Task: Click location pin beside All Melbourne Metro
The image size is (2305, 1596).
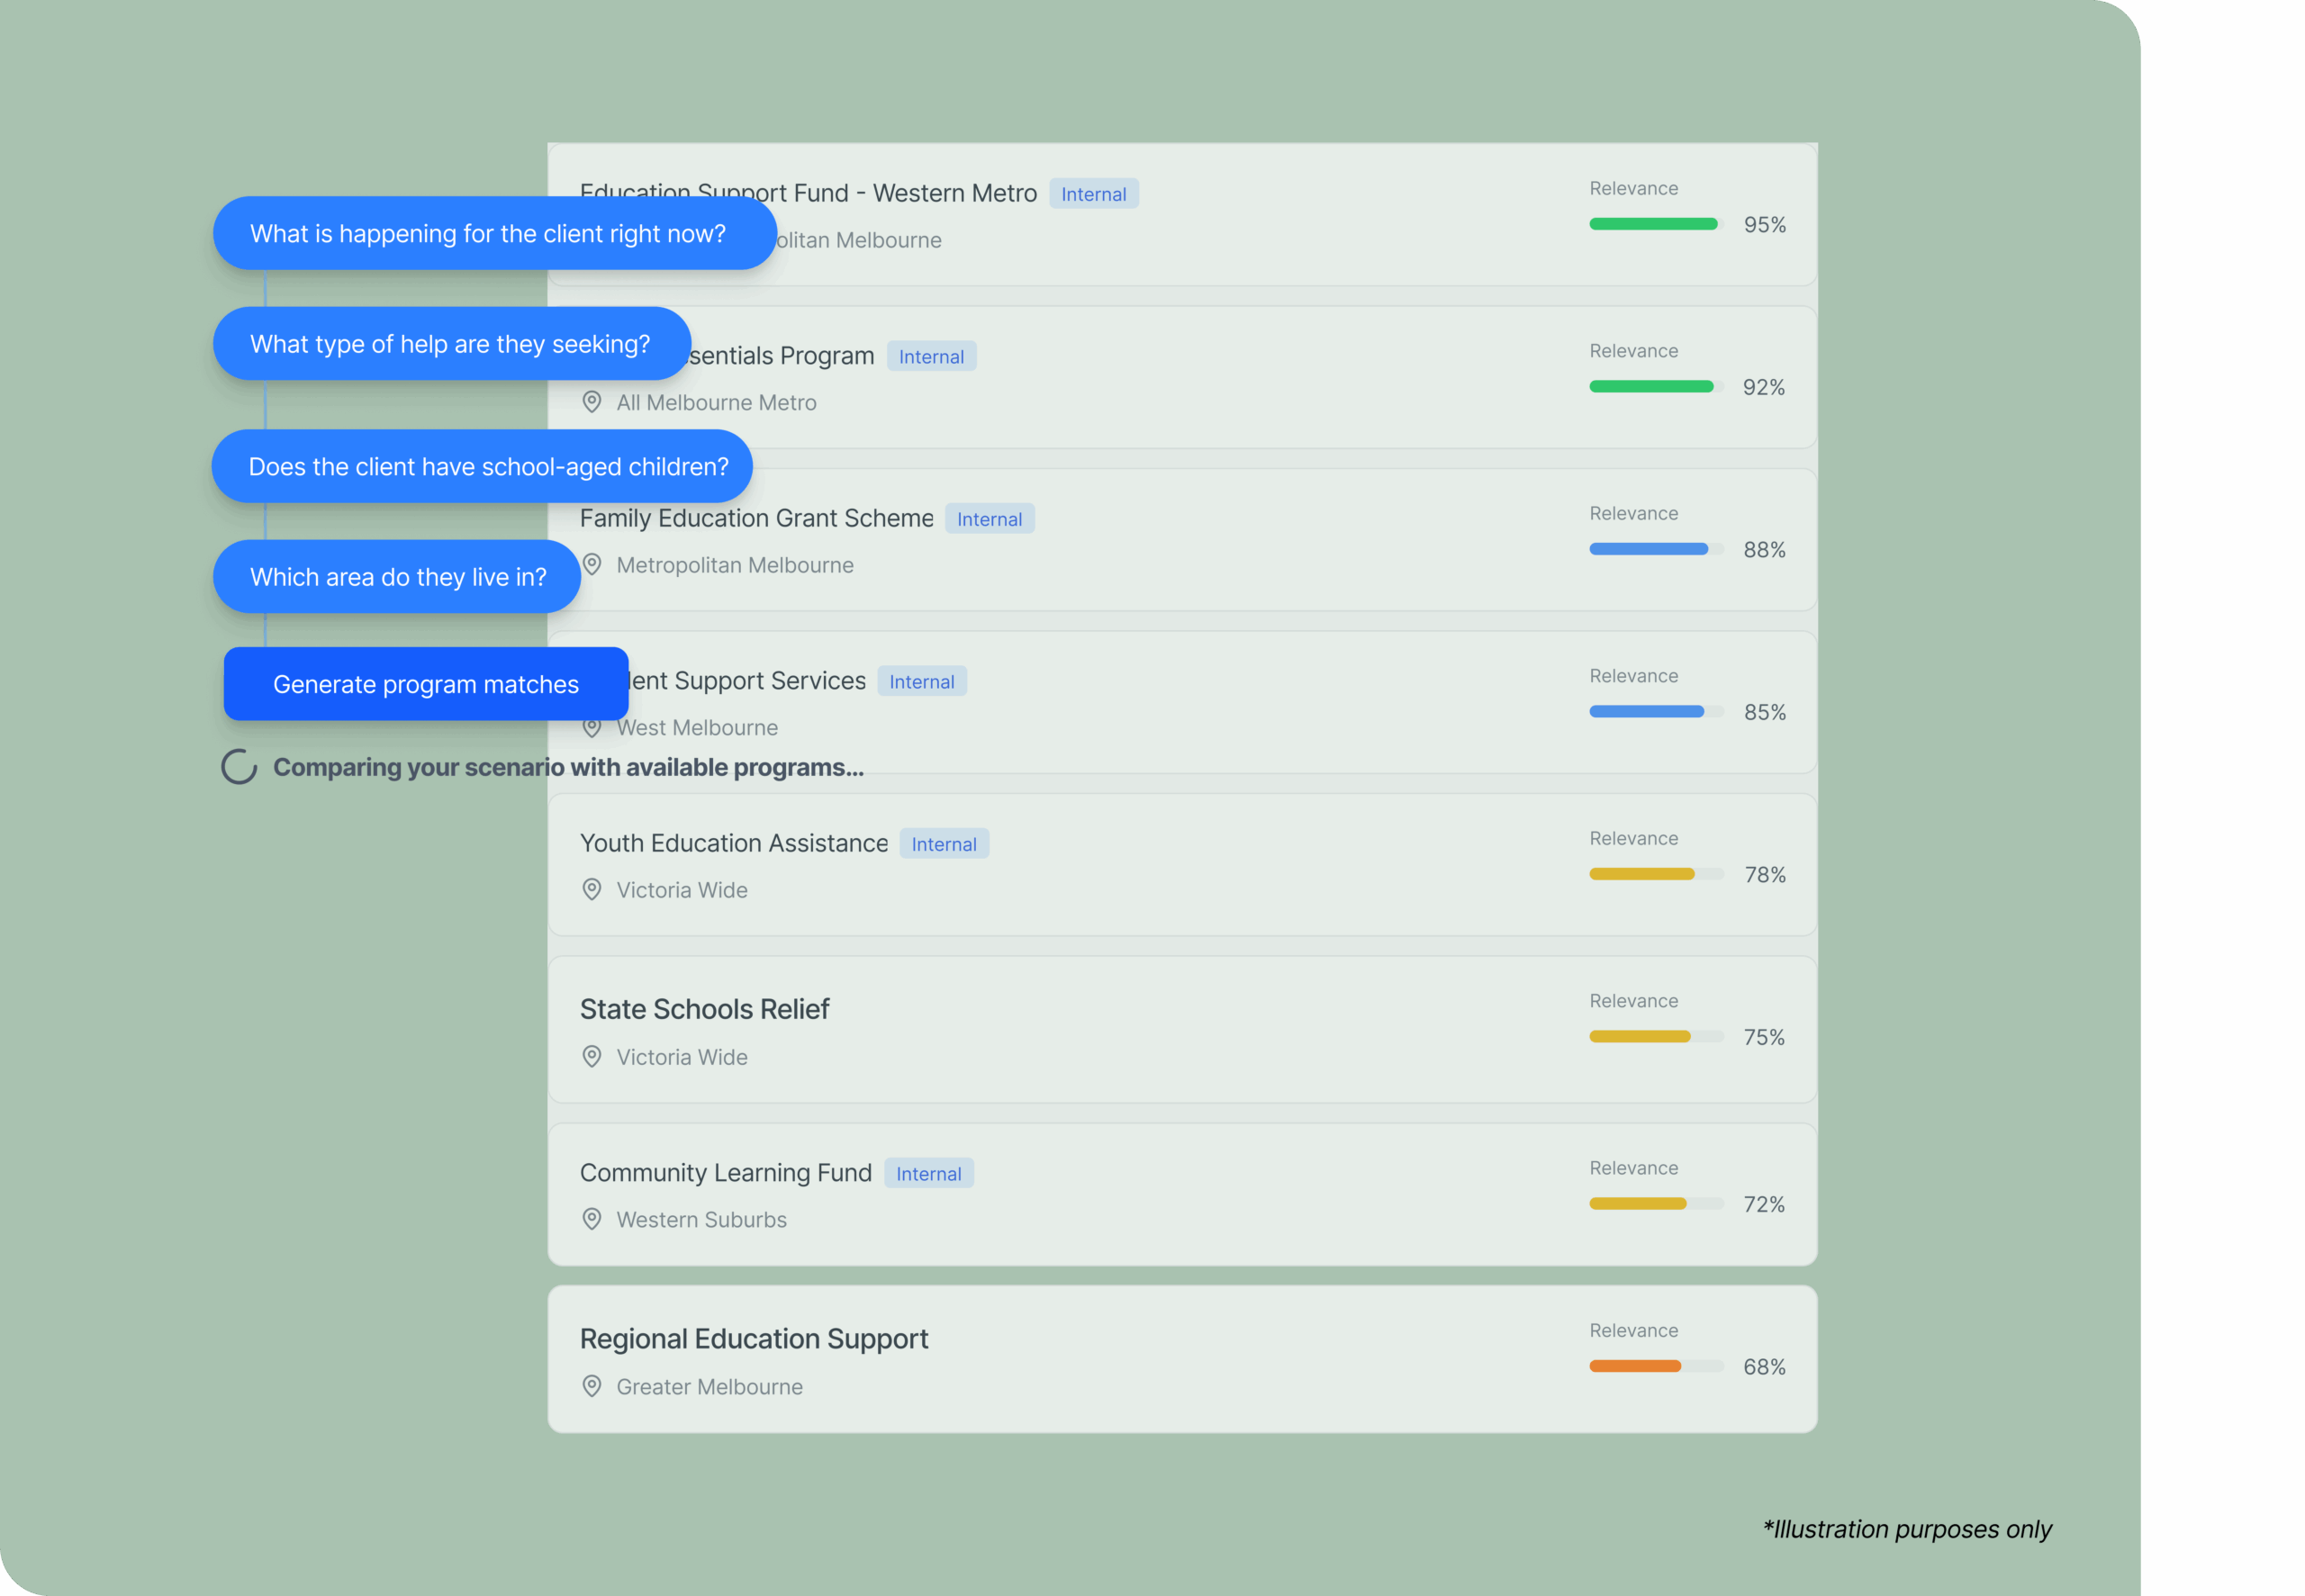Action: pyautogui.click(x=592, y=402)
